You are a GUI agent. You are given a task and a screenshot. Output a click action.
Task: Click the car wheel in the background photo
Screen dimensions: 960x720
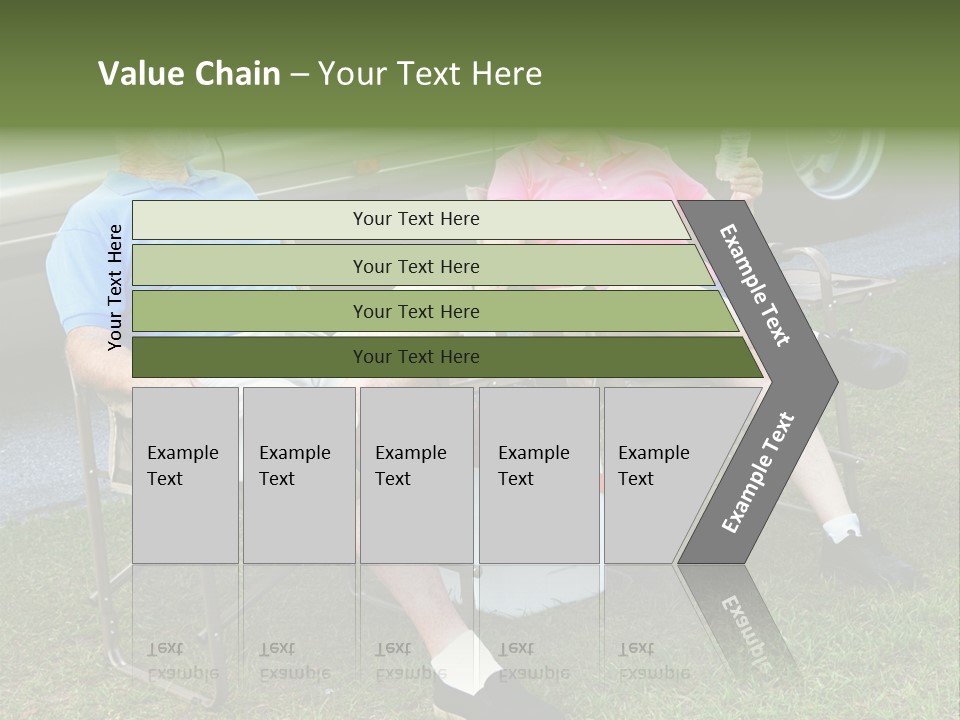pos(835,165)
